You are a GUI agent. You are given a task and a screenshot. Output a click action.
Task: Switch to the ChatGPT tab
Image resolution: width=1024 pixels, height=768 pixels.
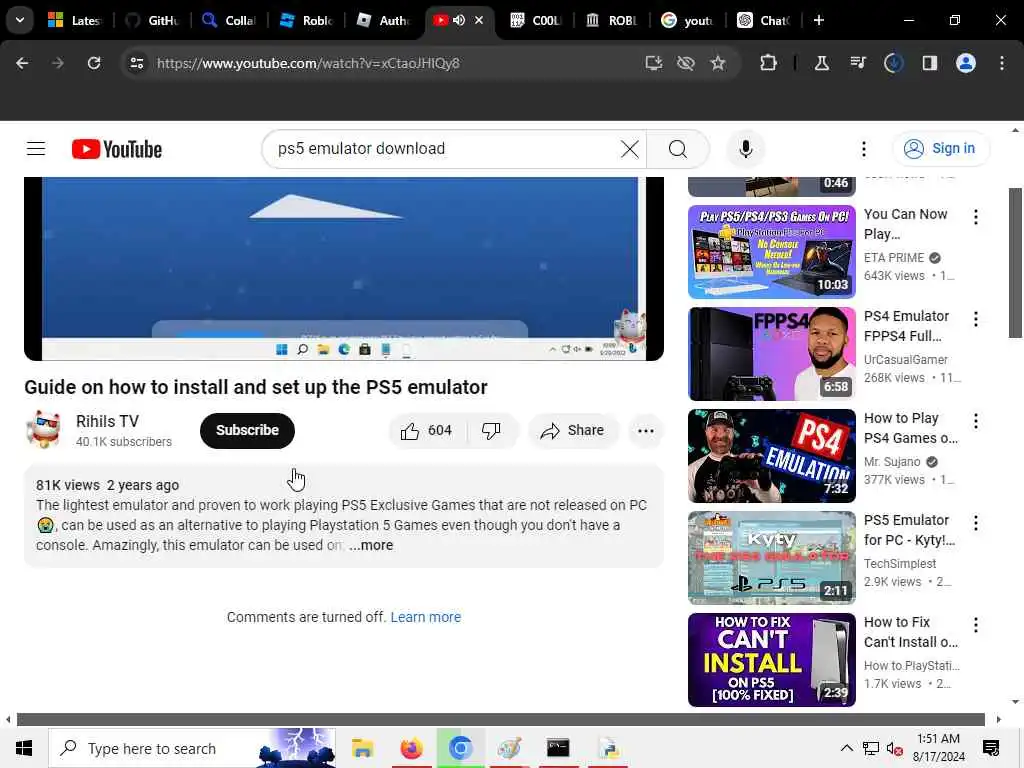765,20
